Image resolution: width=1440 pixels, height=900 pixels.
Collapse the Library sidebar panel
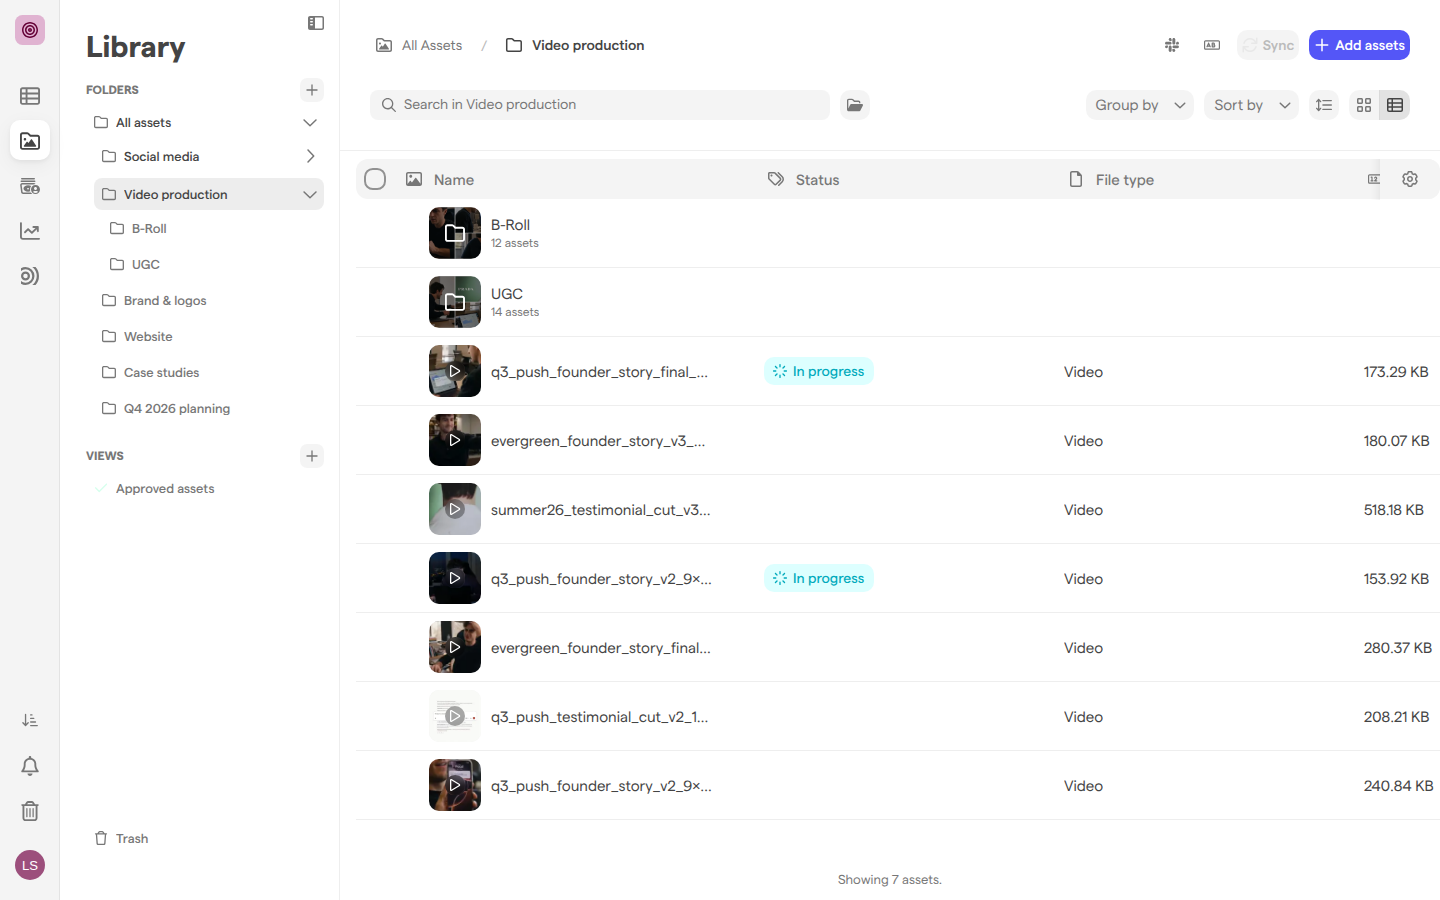point(316,23)
